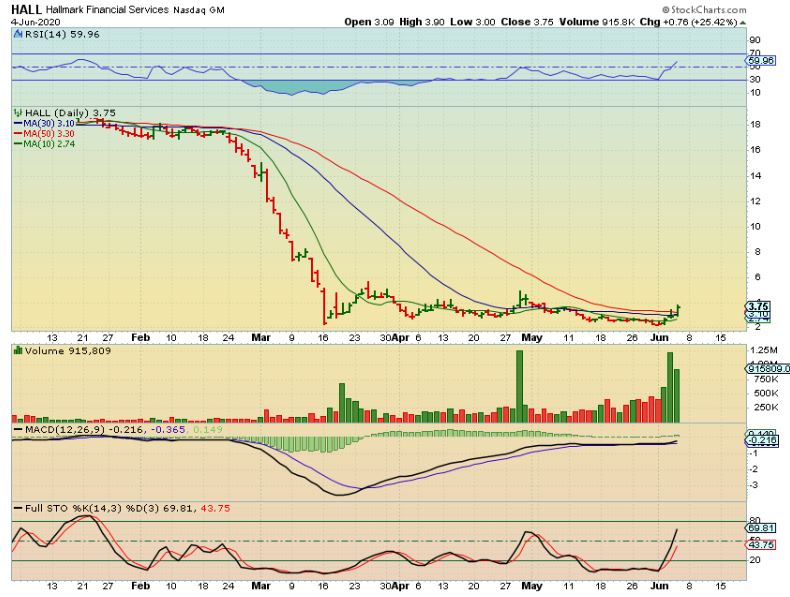Viewport: 790px width, 597px height.
Task: Click the 59.96 RSI value tag on right axis
Action: pyautogui.click(x=761, y=60)
